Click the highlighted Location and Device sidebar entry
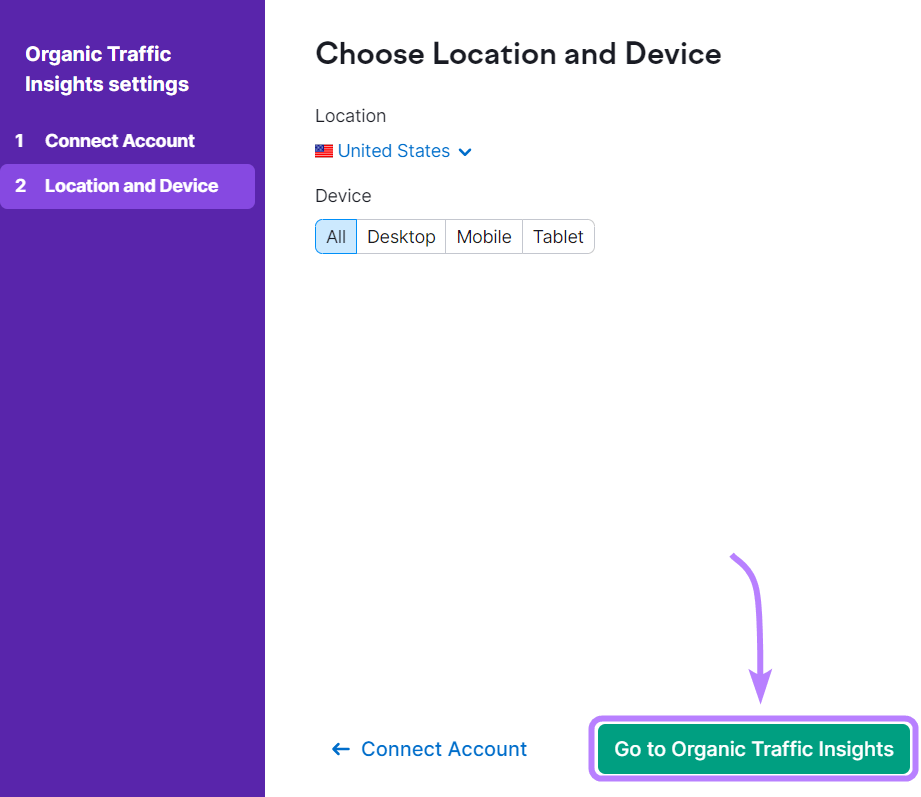The image size is (921, 797). [x=130, y=186]
